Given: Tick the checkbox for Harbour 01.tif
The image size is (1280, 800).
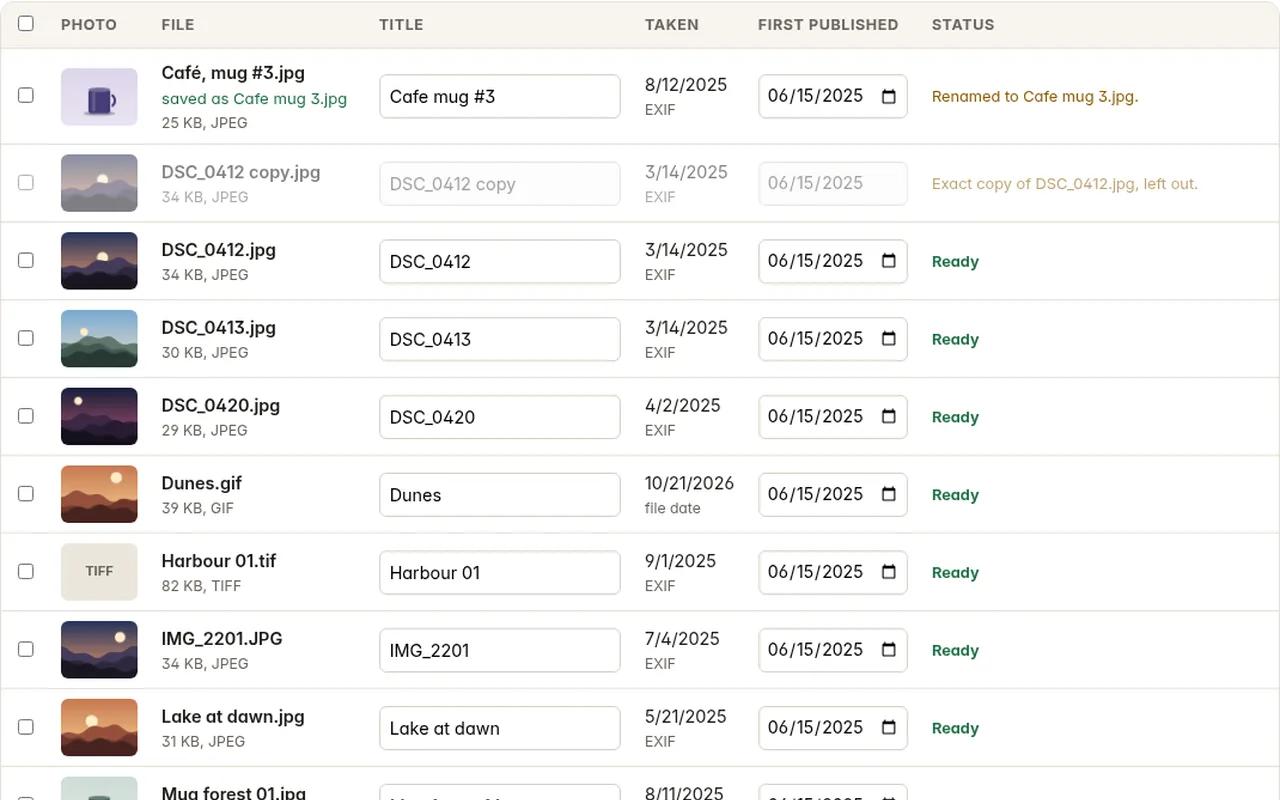Looking at the screenshot, I should (26, 571).
